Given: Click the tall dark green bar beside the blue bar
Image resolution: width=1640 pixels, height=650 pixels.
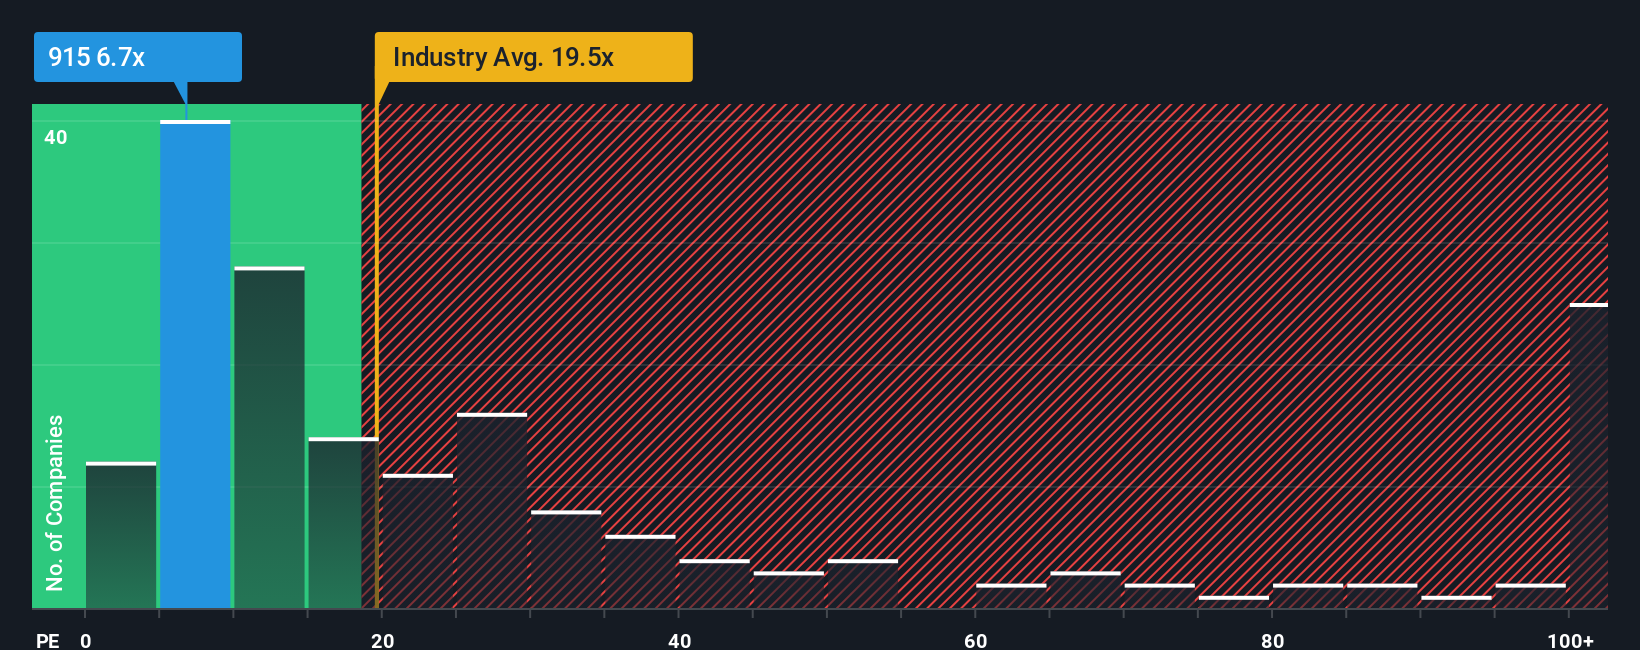Looking at the screenshot, I should click(x=269, y=437).
